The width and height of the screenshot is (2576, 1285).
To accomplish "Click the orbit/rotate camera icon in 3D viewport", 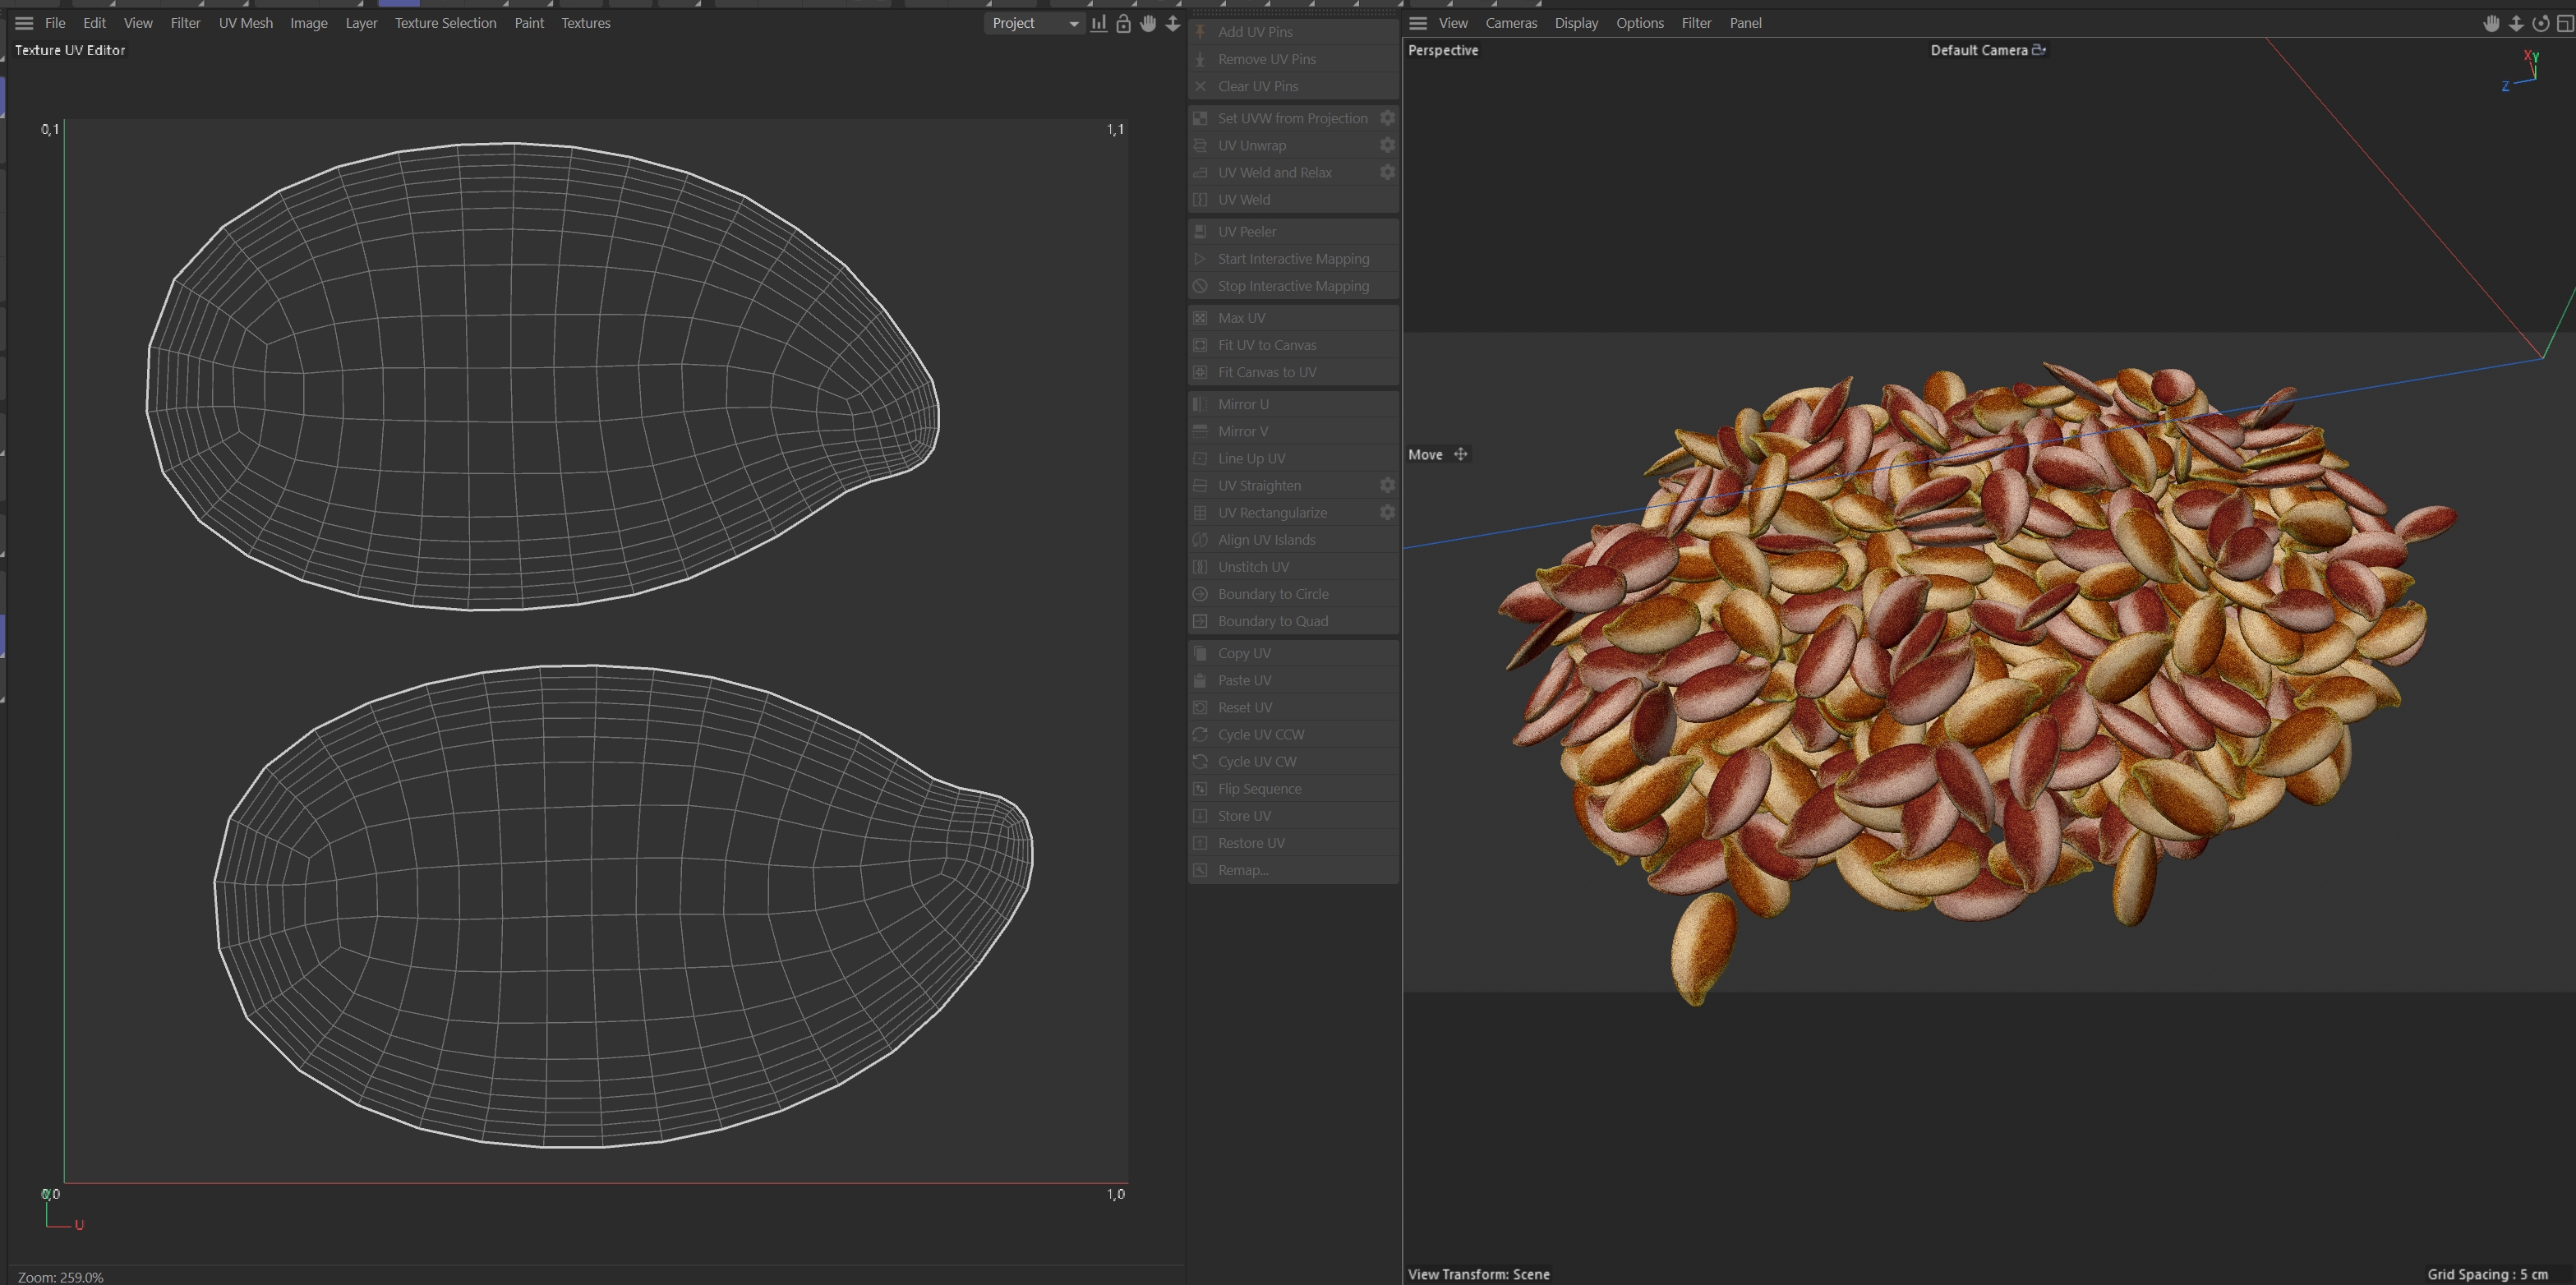I will coord(2540,23).
